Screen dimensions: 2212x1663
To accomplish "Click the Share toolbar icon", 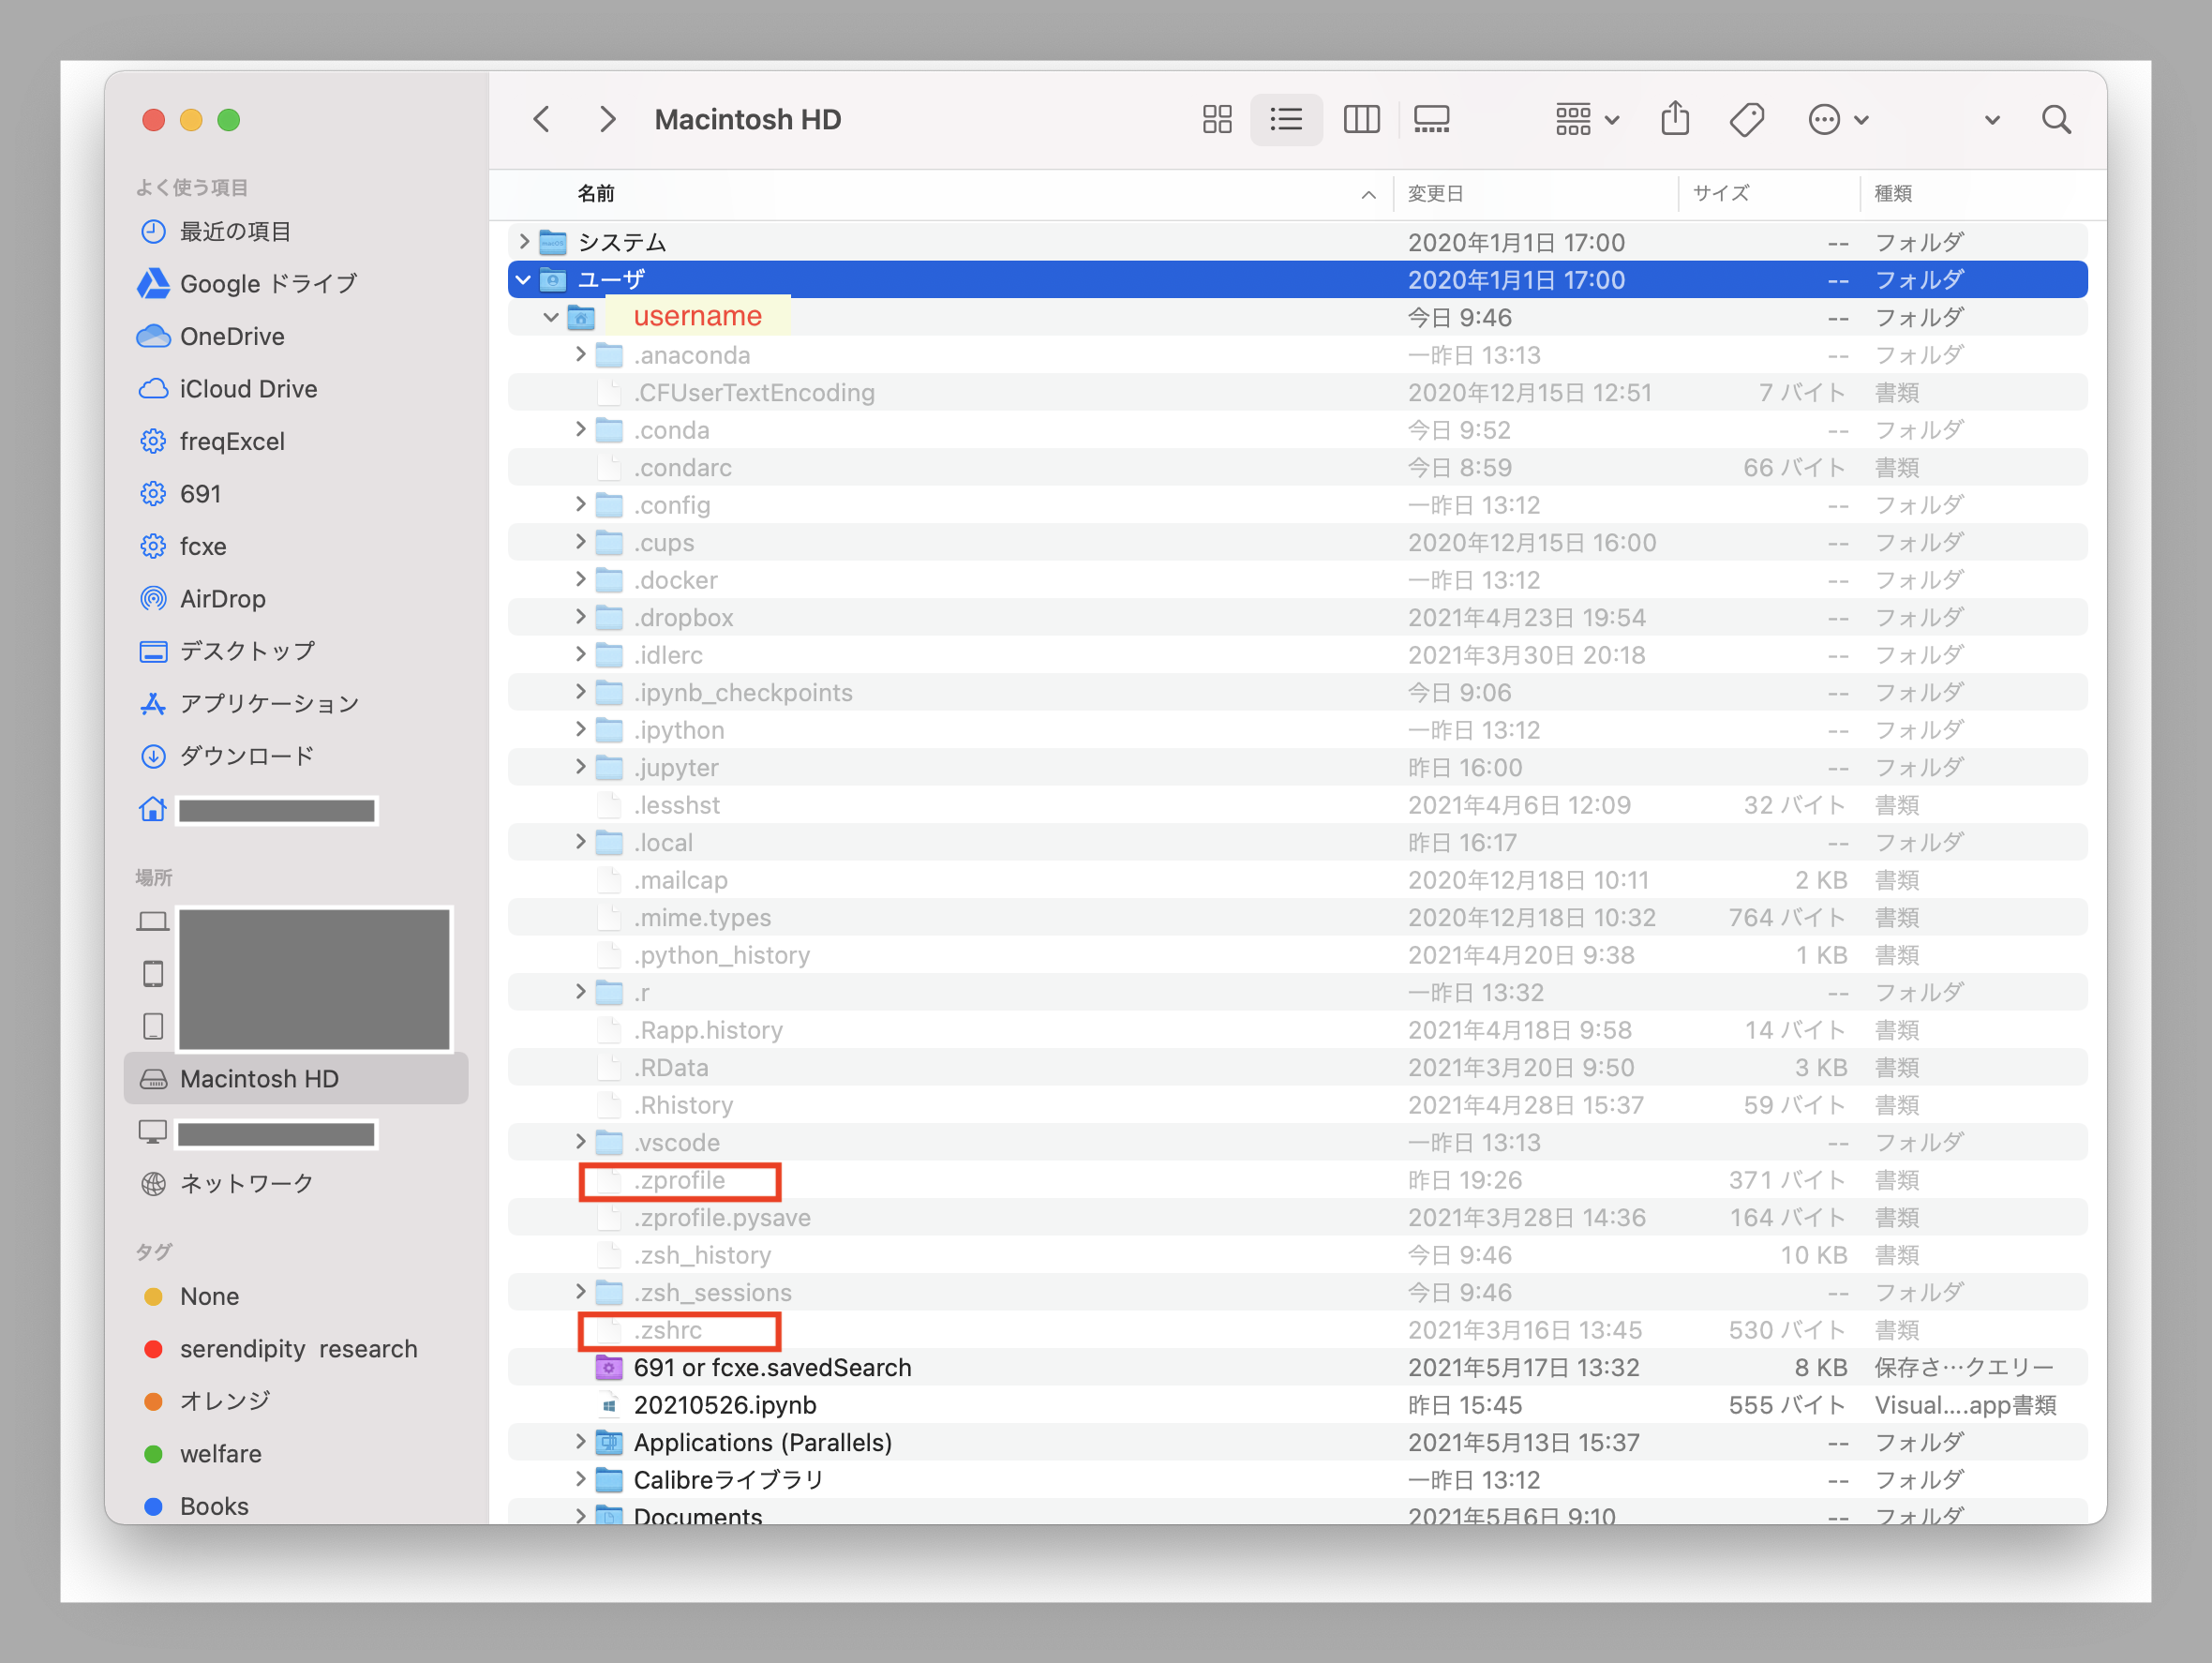I will pyautogui.click(x=1675, y=120).
